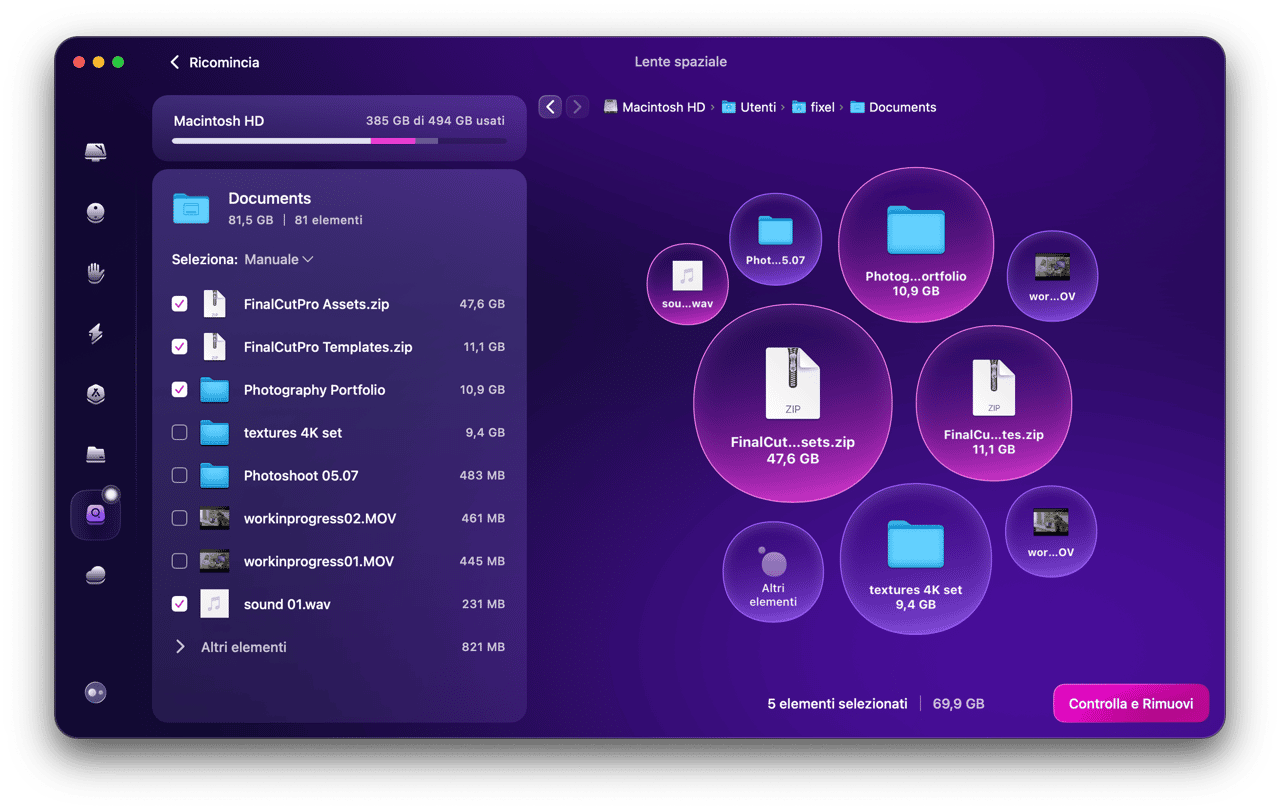Image resolution: width=1280 pixels, height=810 pixels.
Task: Select the hand-shaped Protection icon in sidebar
Action: point(96,273)
